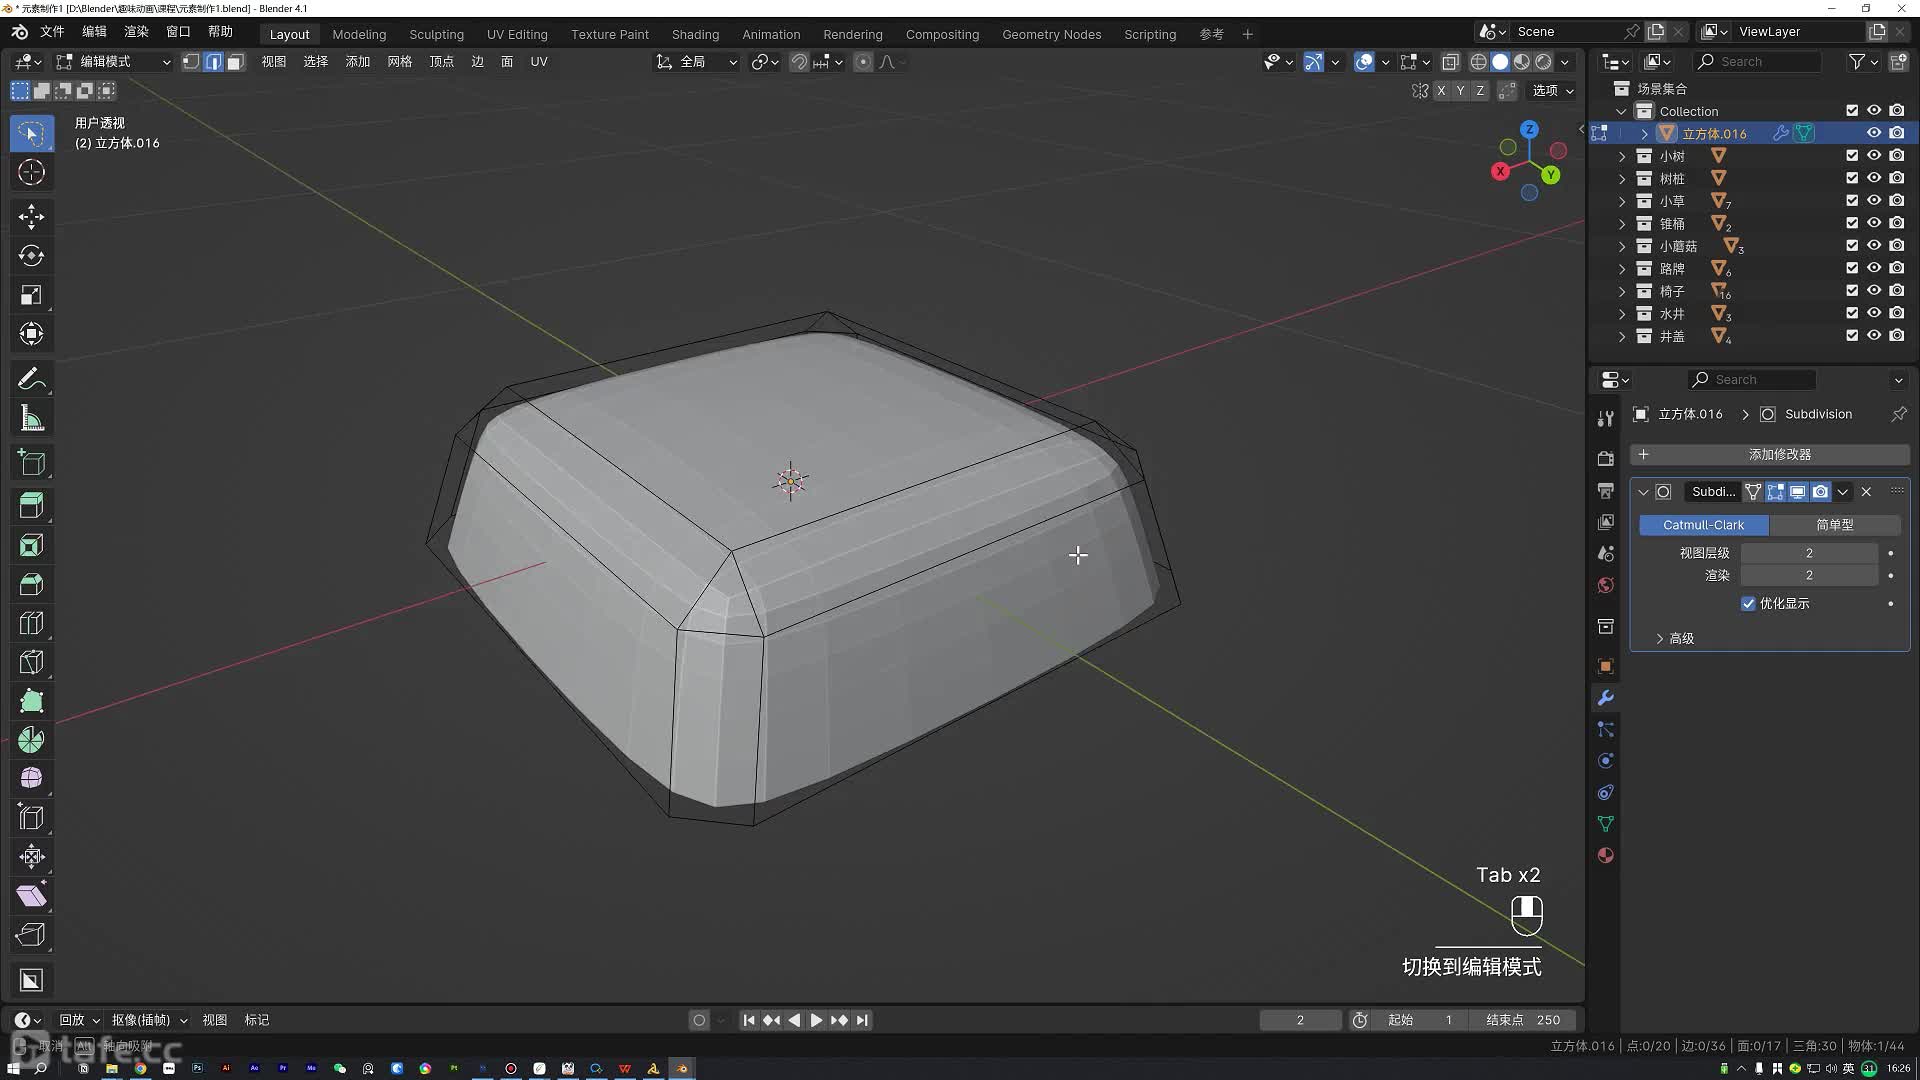Select the Rotate tool
Viewport: 1920px width, 1080px height.
coord(31,255)
